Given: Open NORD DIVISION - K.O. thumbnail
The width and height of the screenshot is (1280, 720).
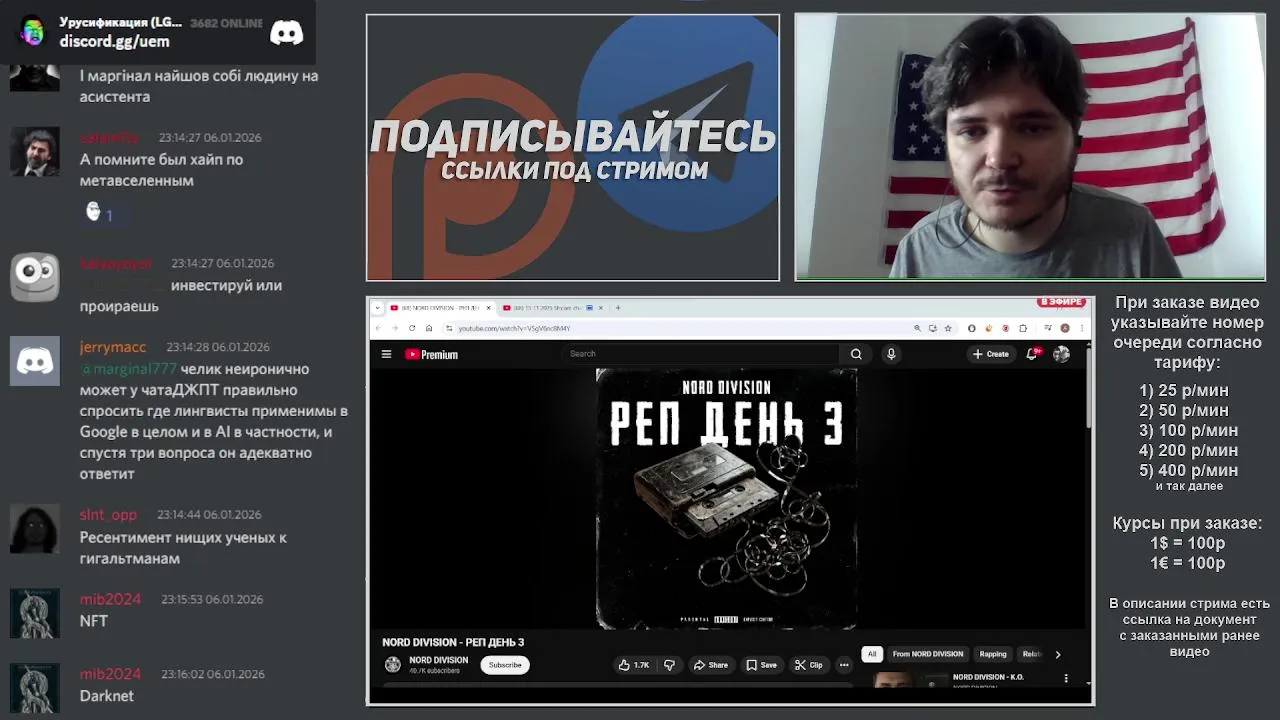Looking at the screenshot, I should click(909, 680).
